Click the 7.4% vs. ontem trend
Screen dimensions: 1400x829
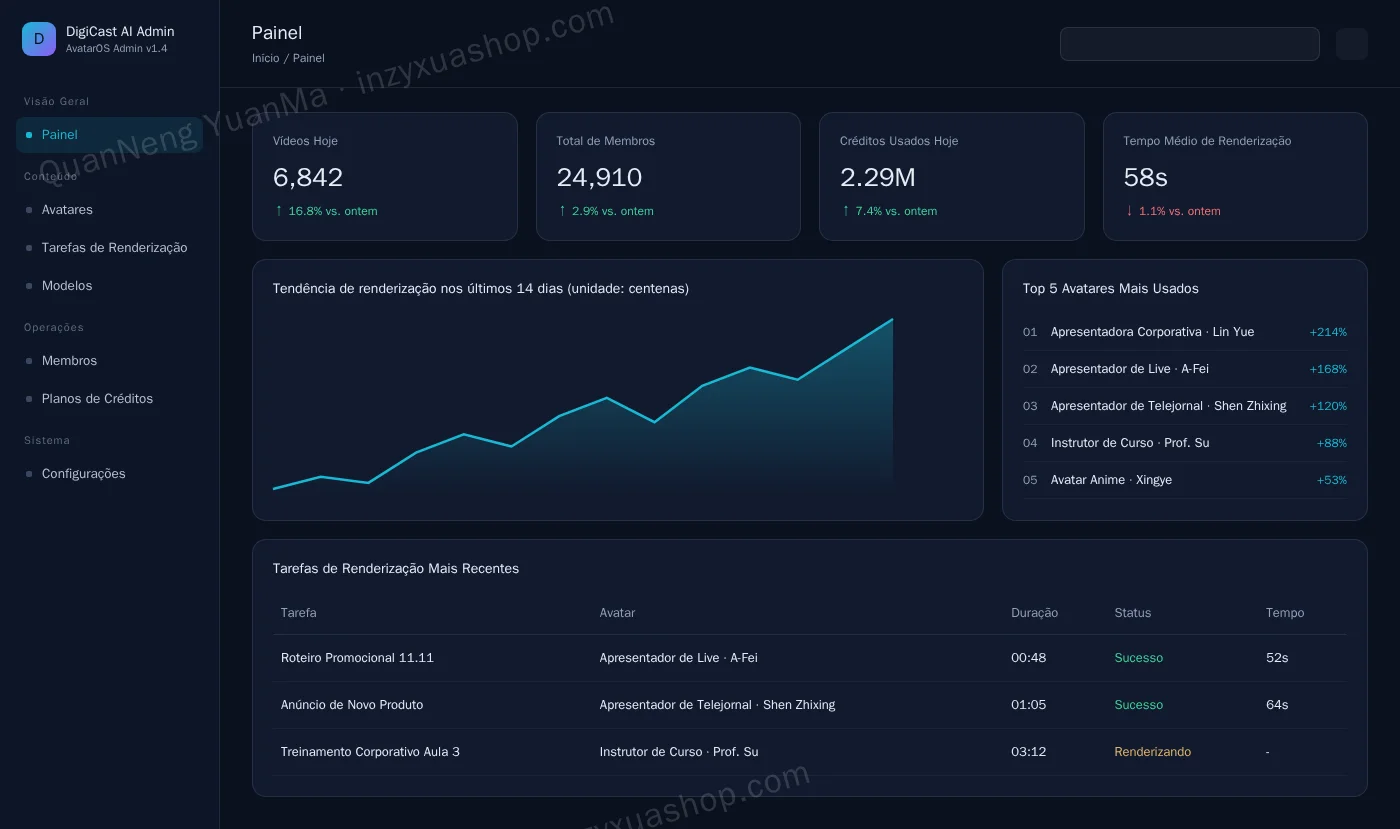(x=889, y=211)
